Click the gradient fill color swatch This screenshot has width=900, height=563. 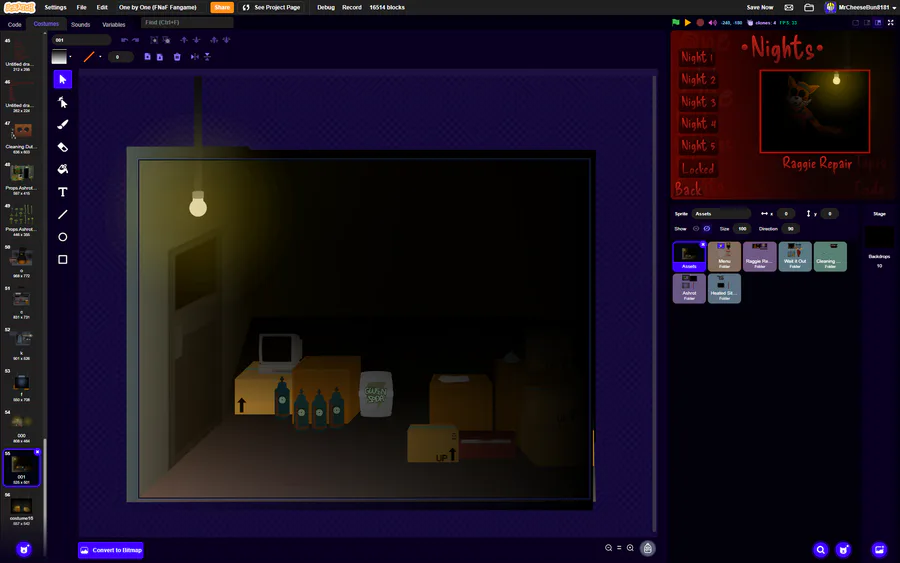click(59, 57)
